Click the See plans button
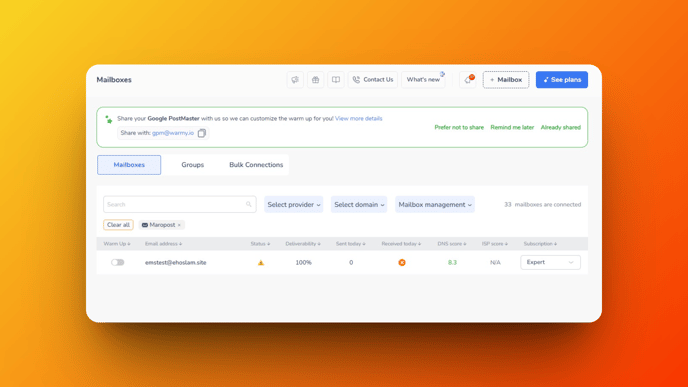Image resolution: width=688 pixels, height=387 pixels. [x=562, y=80]
